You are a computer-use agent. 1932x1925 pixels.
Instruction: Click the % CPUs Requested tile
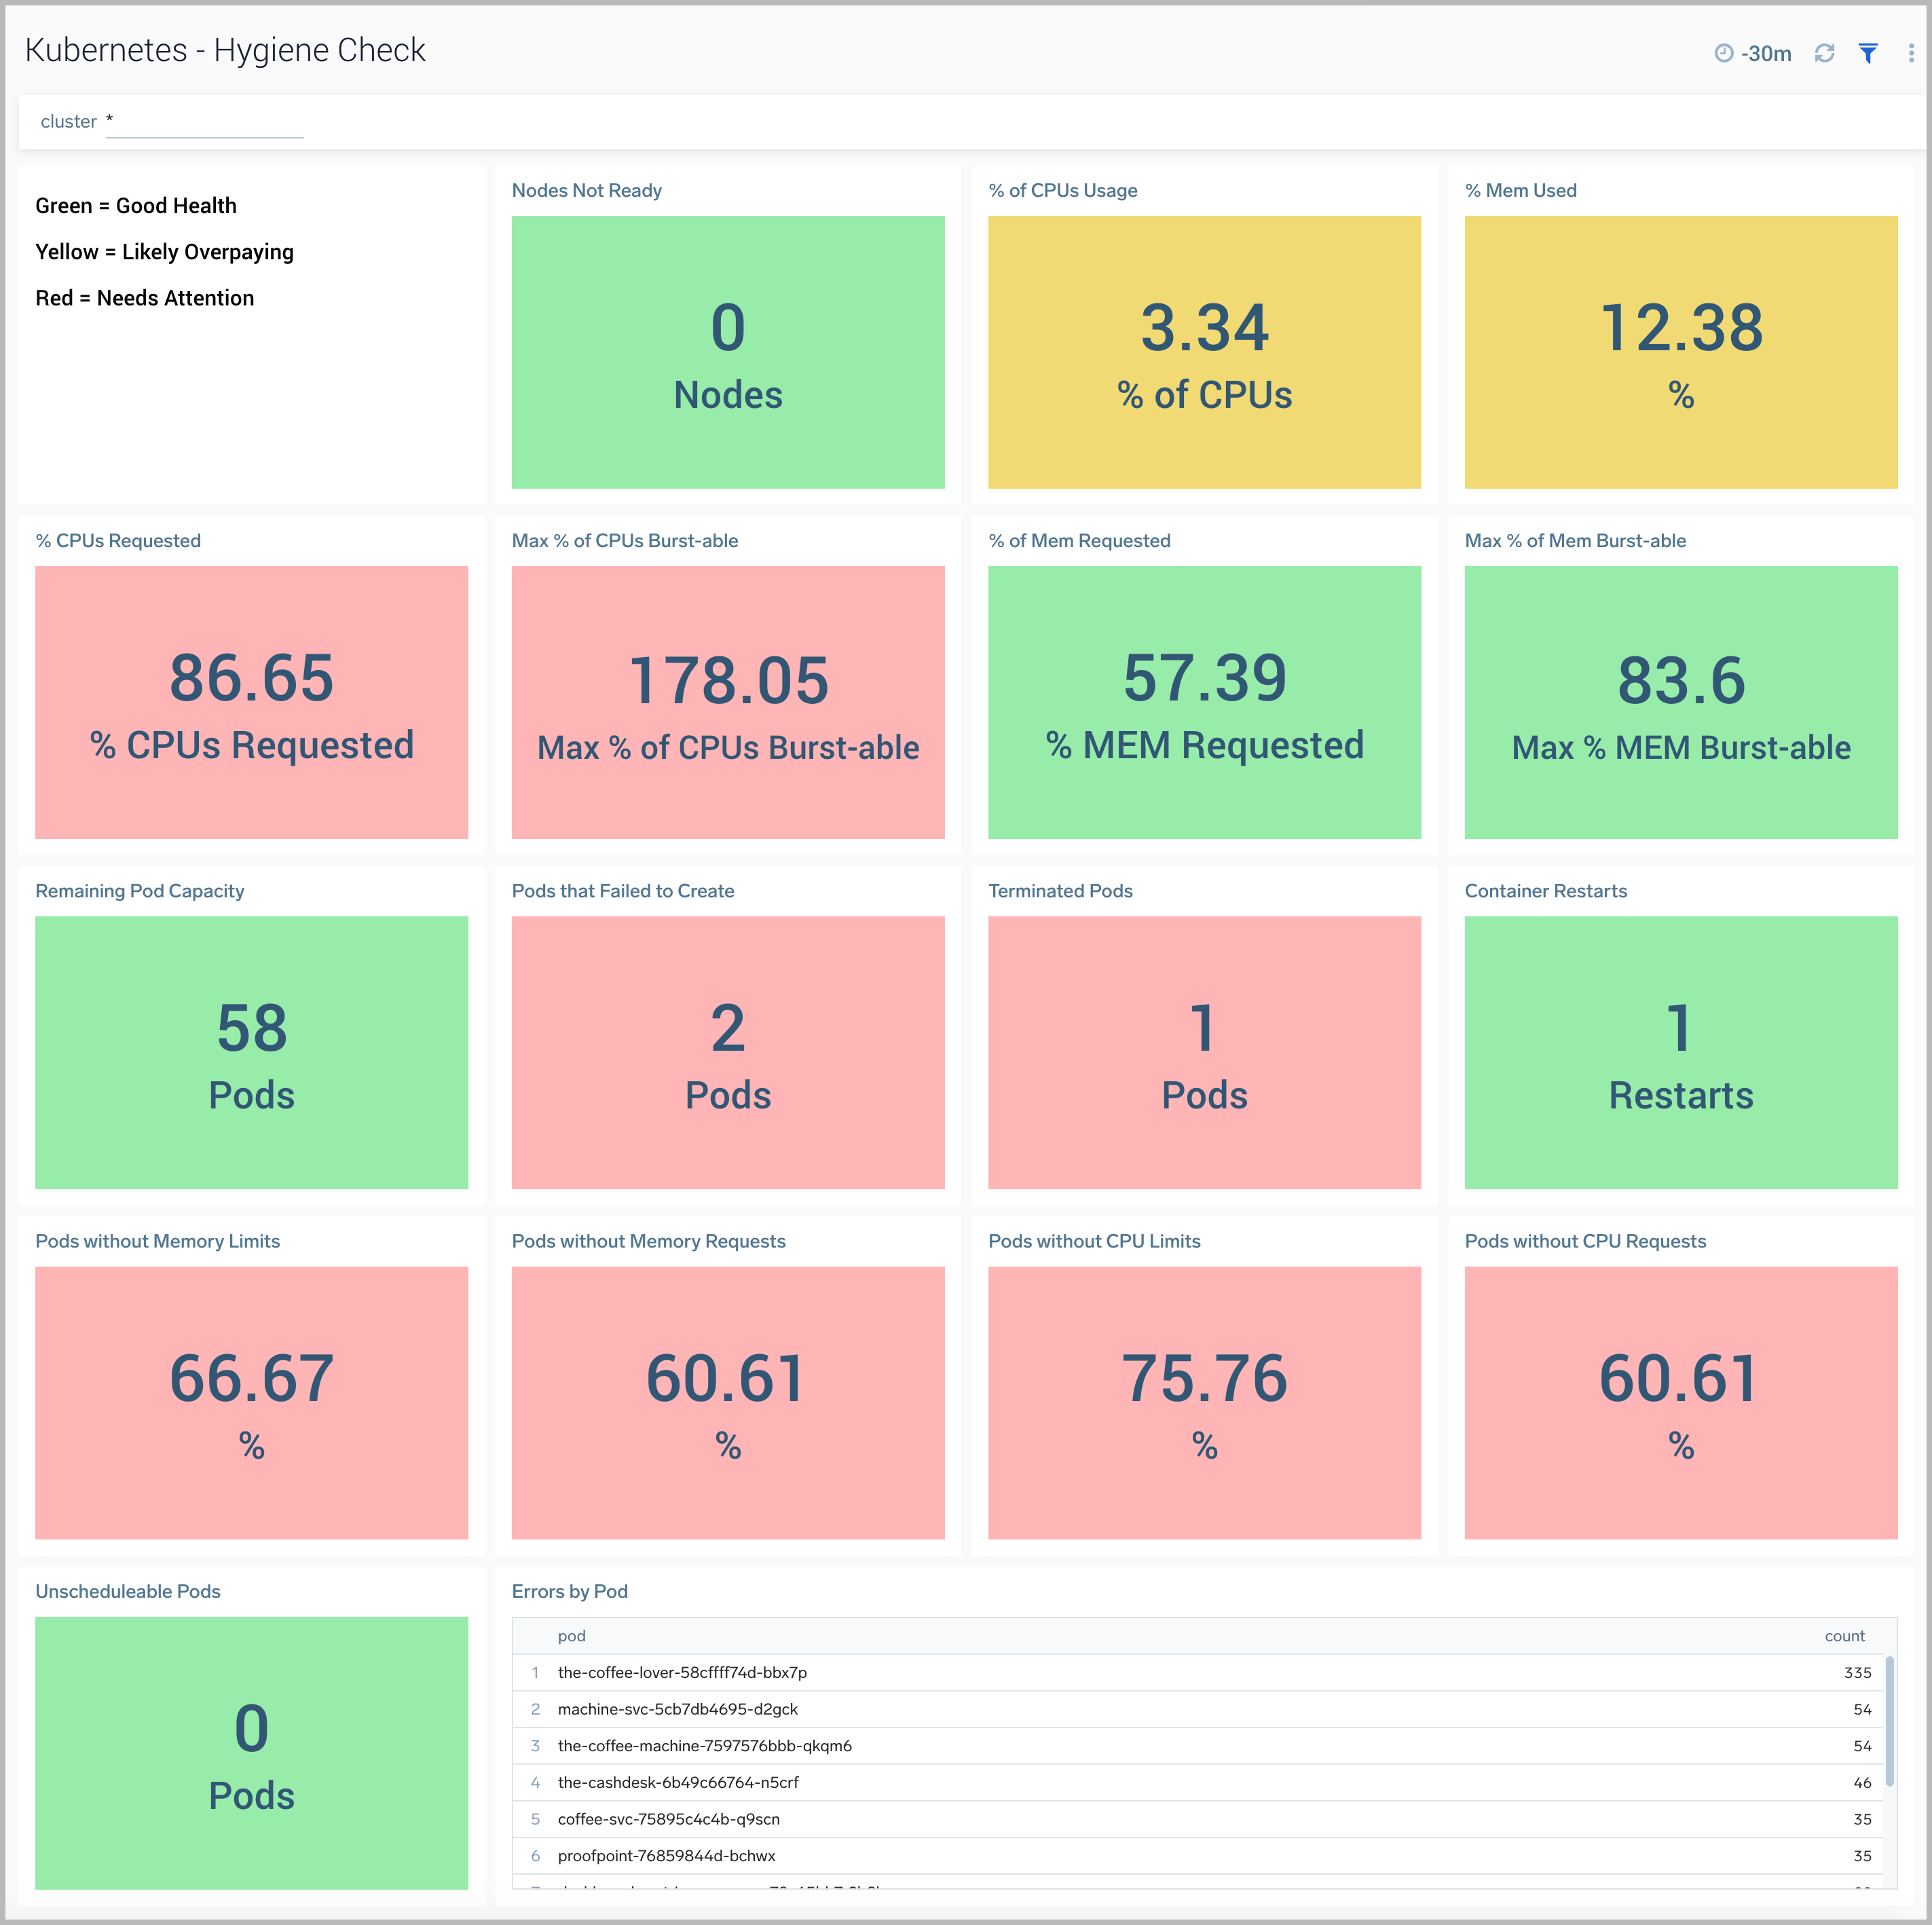tap(251, 702)
